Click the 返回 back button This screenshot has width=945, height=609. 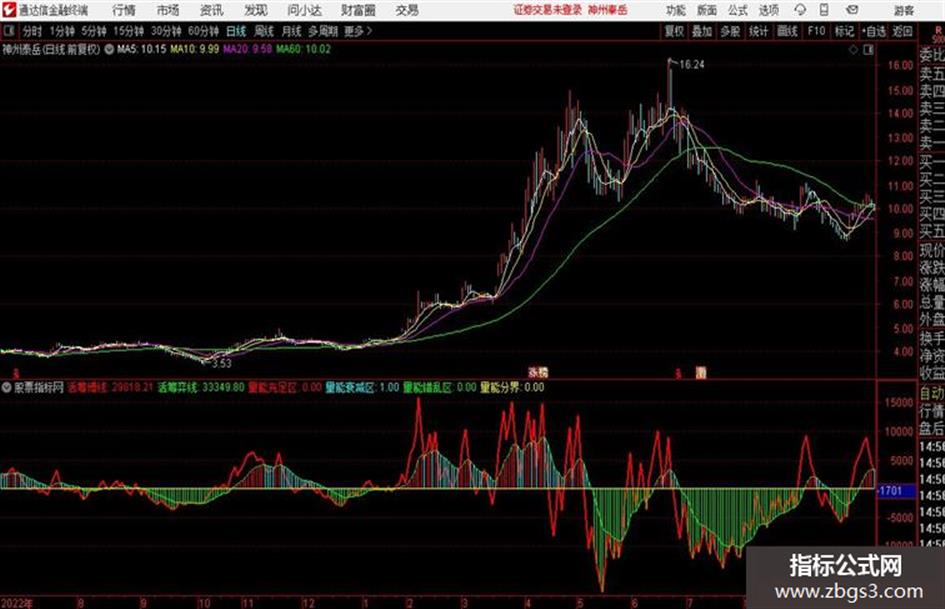tap(902, 31)
